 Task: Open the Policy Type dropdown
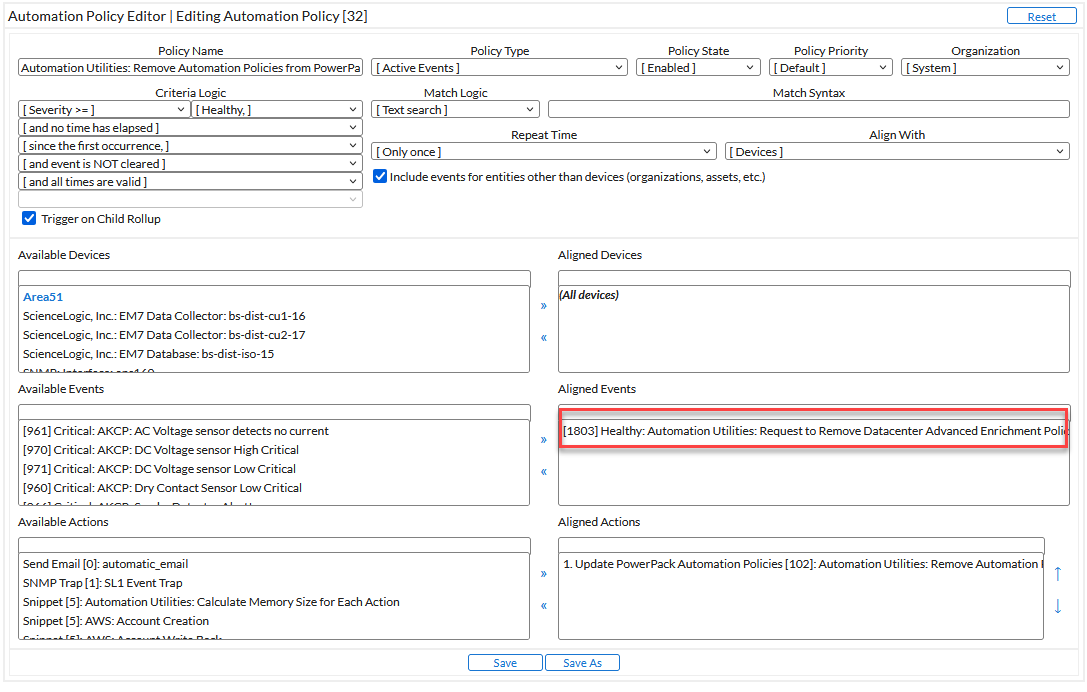click(499, 68)
